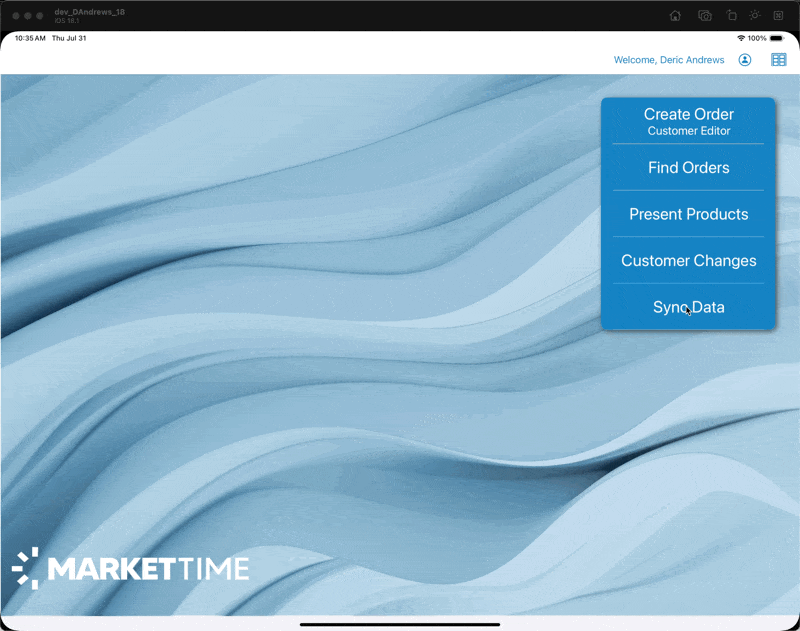Open the grid layout icon at top right
The height and width of the screenshot is (631, 800).
[x=779, y=60]
